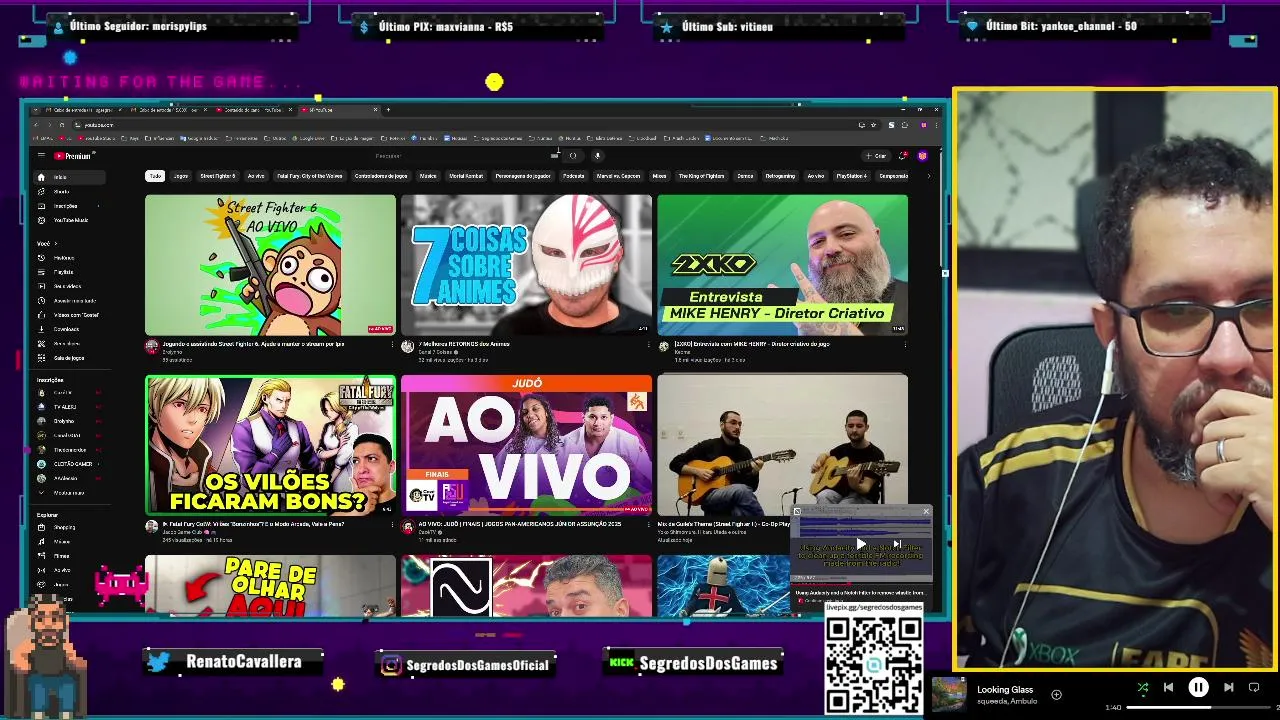Open the 7 Coisas Sobre Animes thumbnail
1280x720 pixels.
coord(526,265)
